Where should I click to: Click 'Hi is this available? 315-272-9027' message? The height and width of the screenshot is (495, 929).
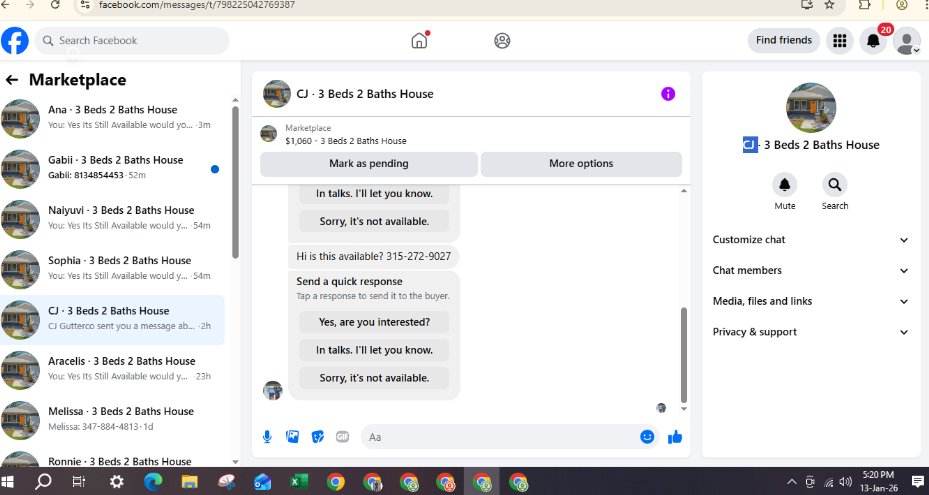(373, 256)
